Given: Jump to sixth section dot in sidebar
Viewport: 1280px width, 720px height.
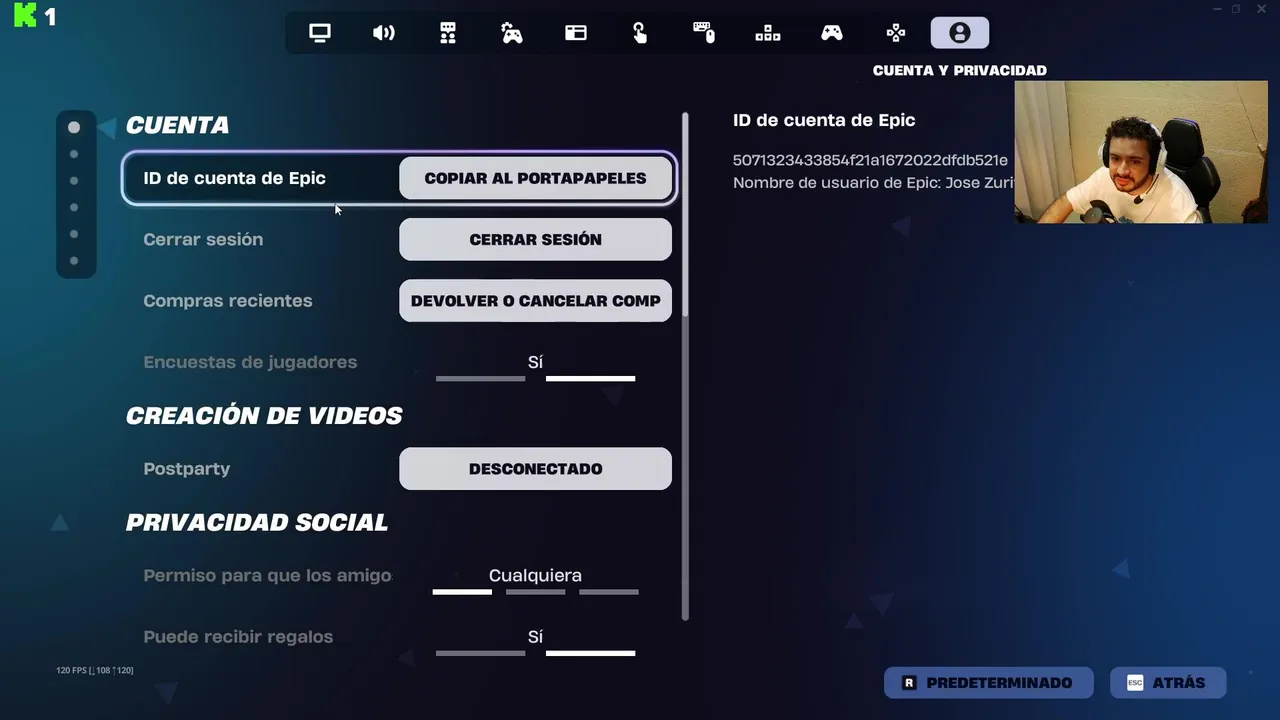Looking at the screenshot, I should click(x=74, y=261).
